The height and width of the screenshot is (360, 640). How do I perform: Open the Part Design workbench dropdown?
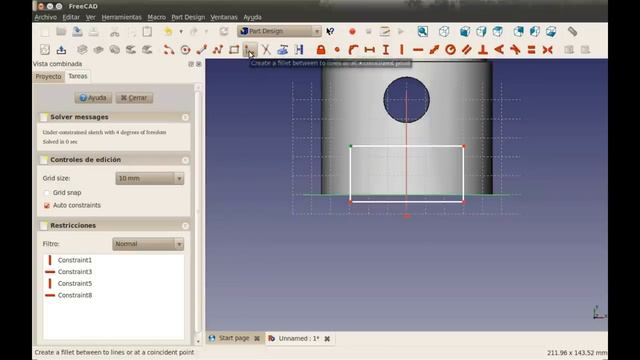pyautogui.click(x=280, y=31)
